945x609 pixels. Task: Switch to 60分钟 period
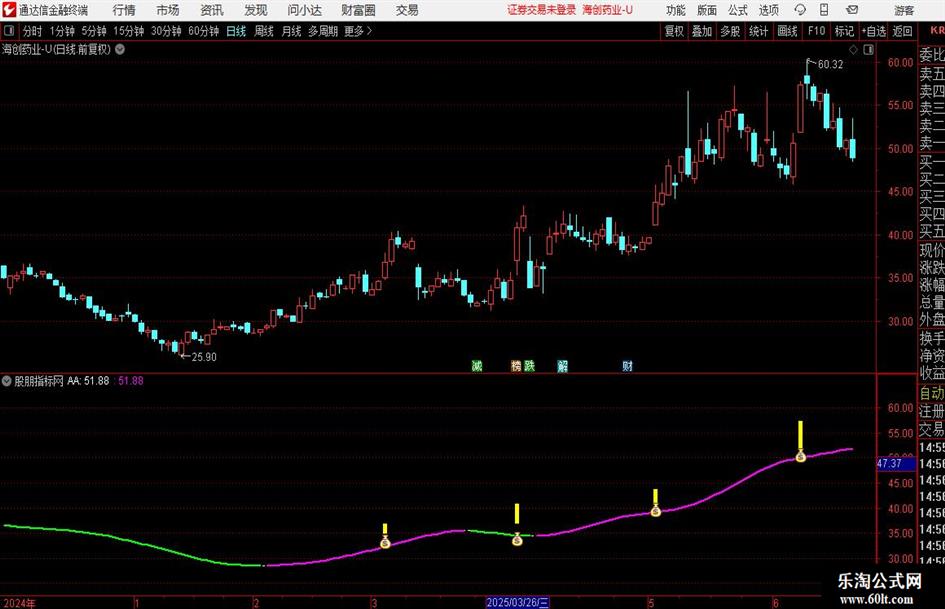(x=203, y=31)
